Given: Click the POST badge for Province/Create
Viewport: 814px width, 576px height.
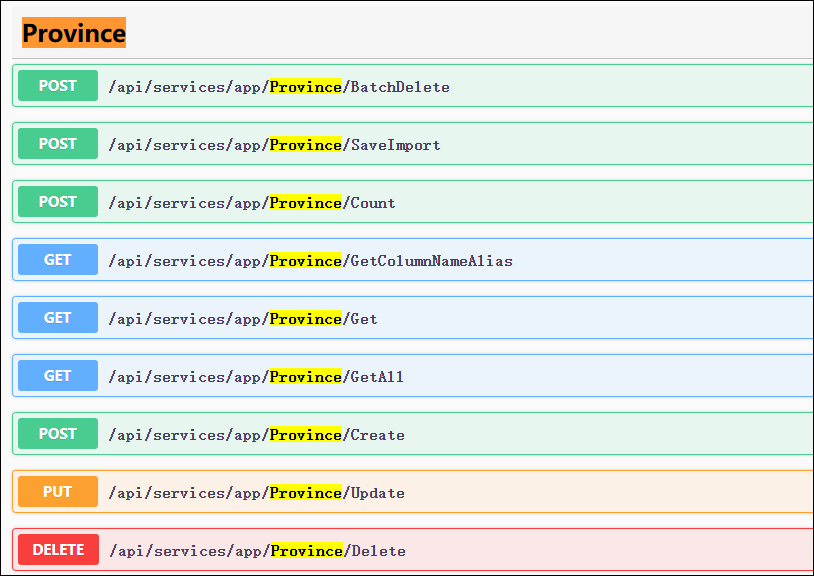Looking at the screenshot, I should coord(58,434).
